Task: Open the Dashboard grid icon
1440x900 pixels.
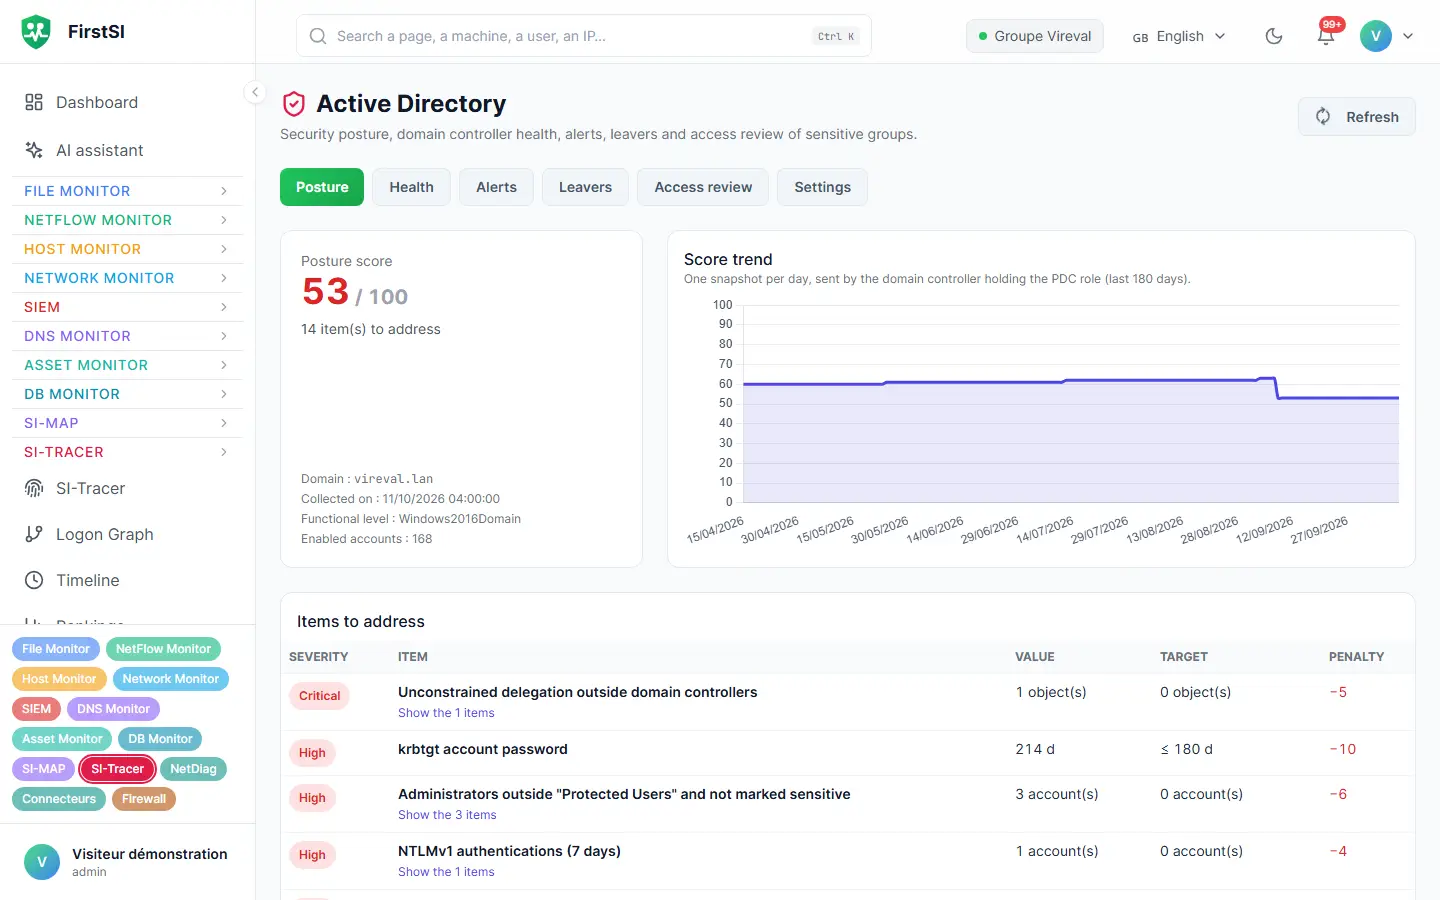Action: [34, 102]
